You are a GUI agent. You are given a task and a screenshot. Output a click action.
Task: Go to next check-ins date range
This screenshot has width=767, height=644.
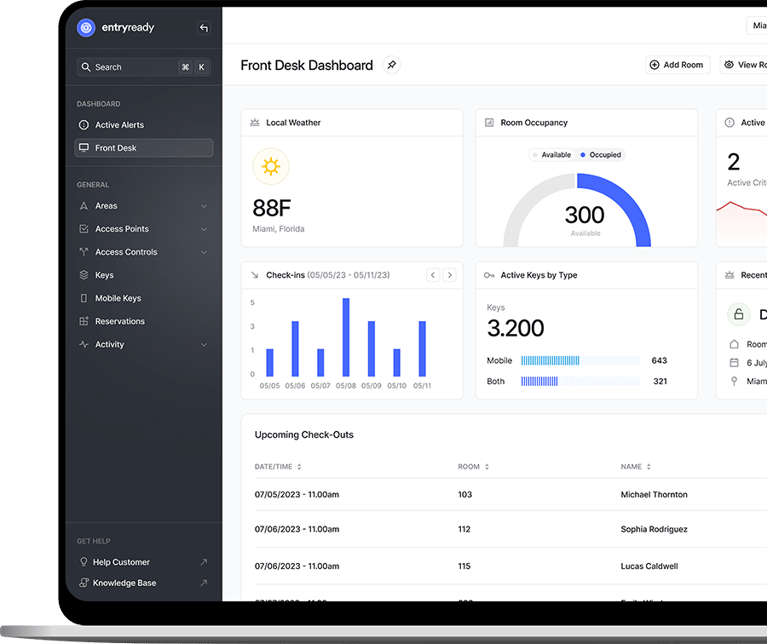click(x=450, y=275)
